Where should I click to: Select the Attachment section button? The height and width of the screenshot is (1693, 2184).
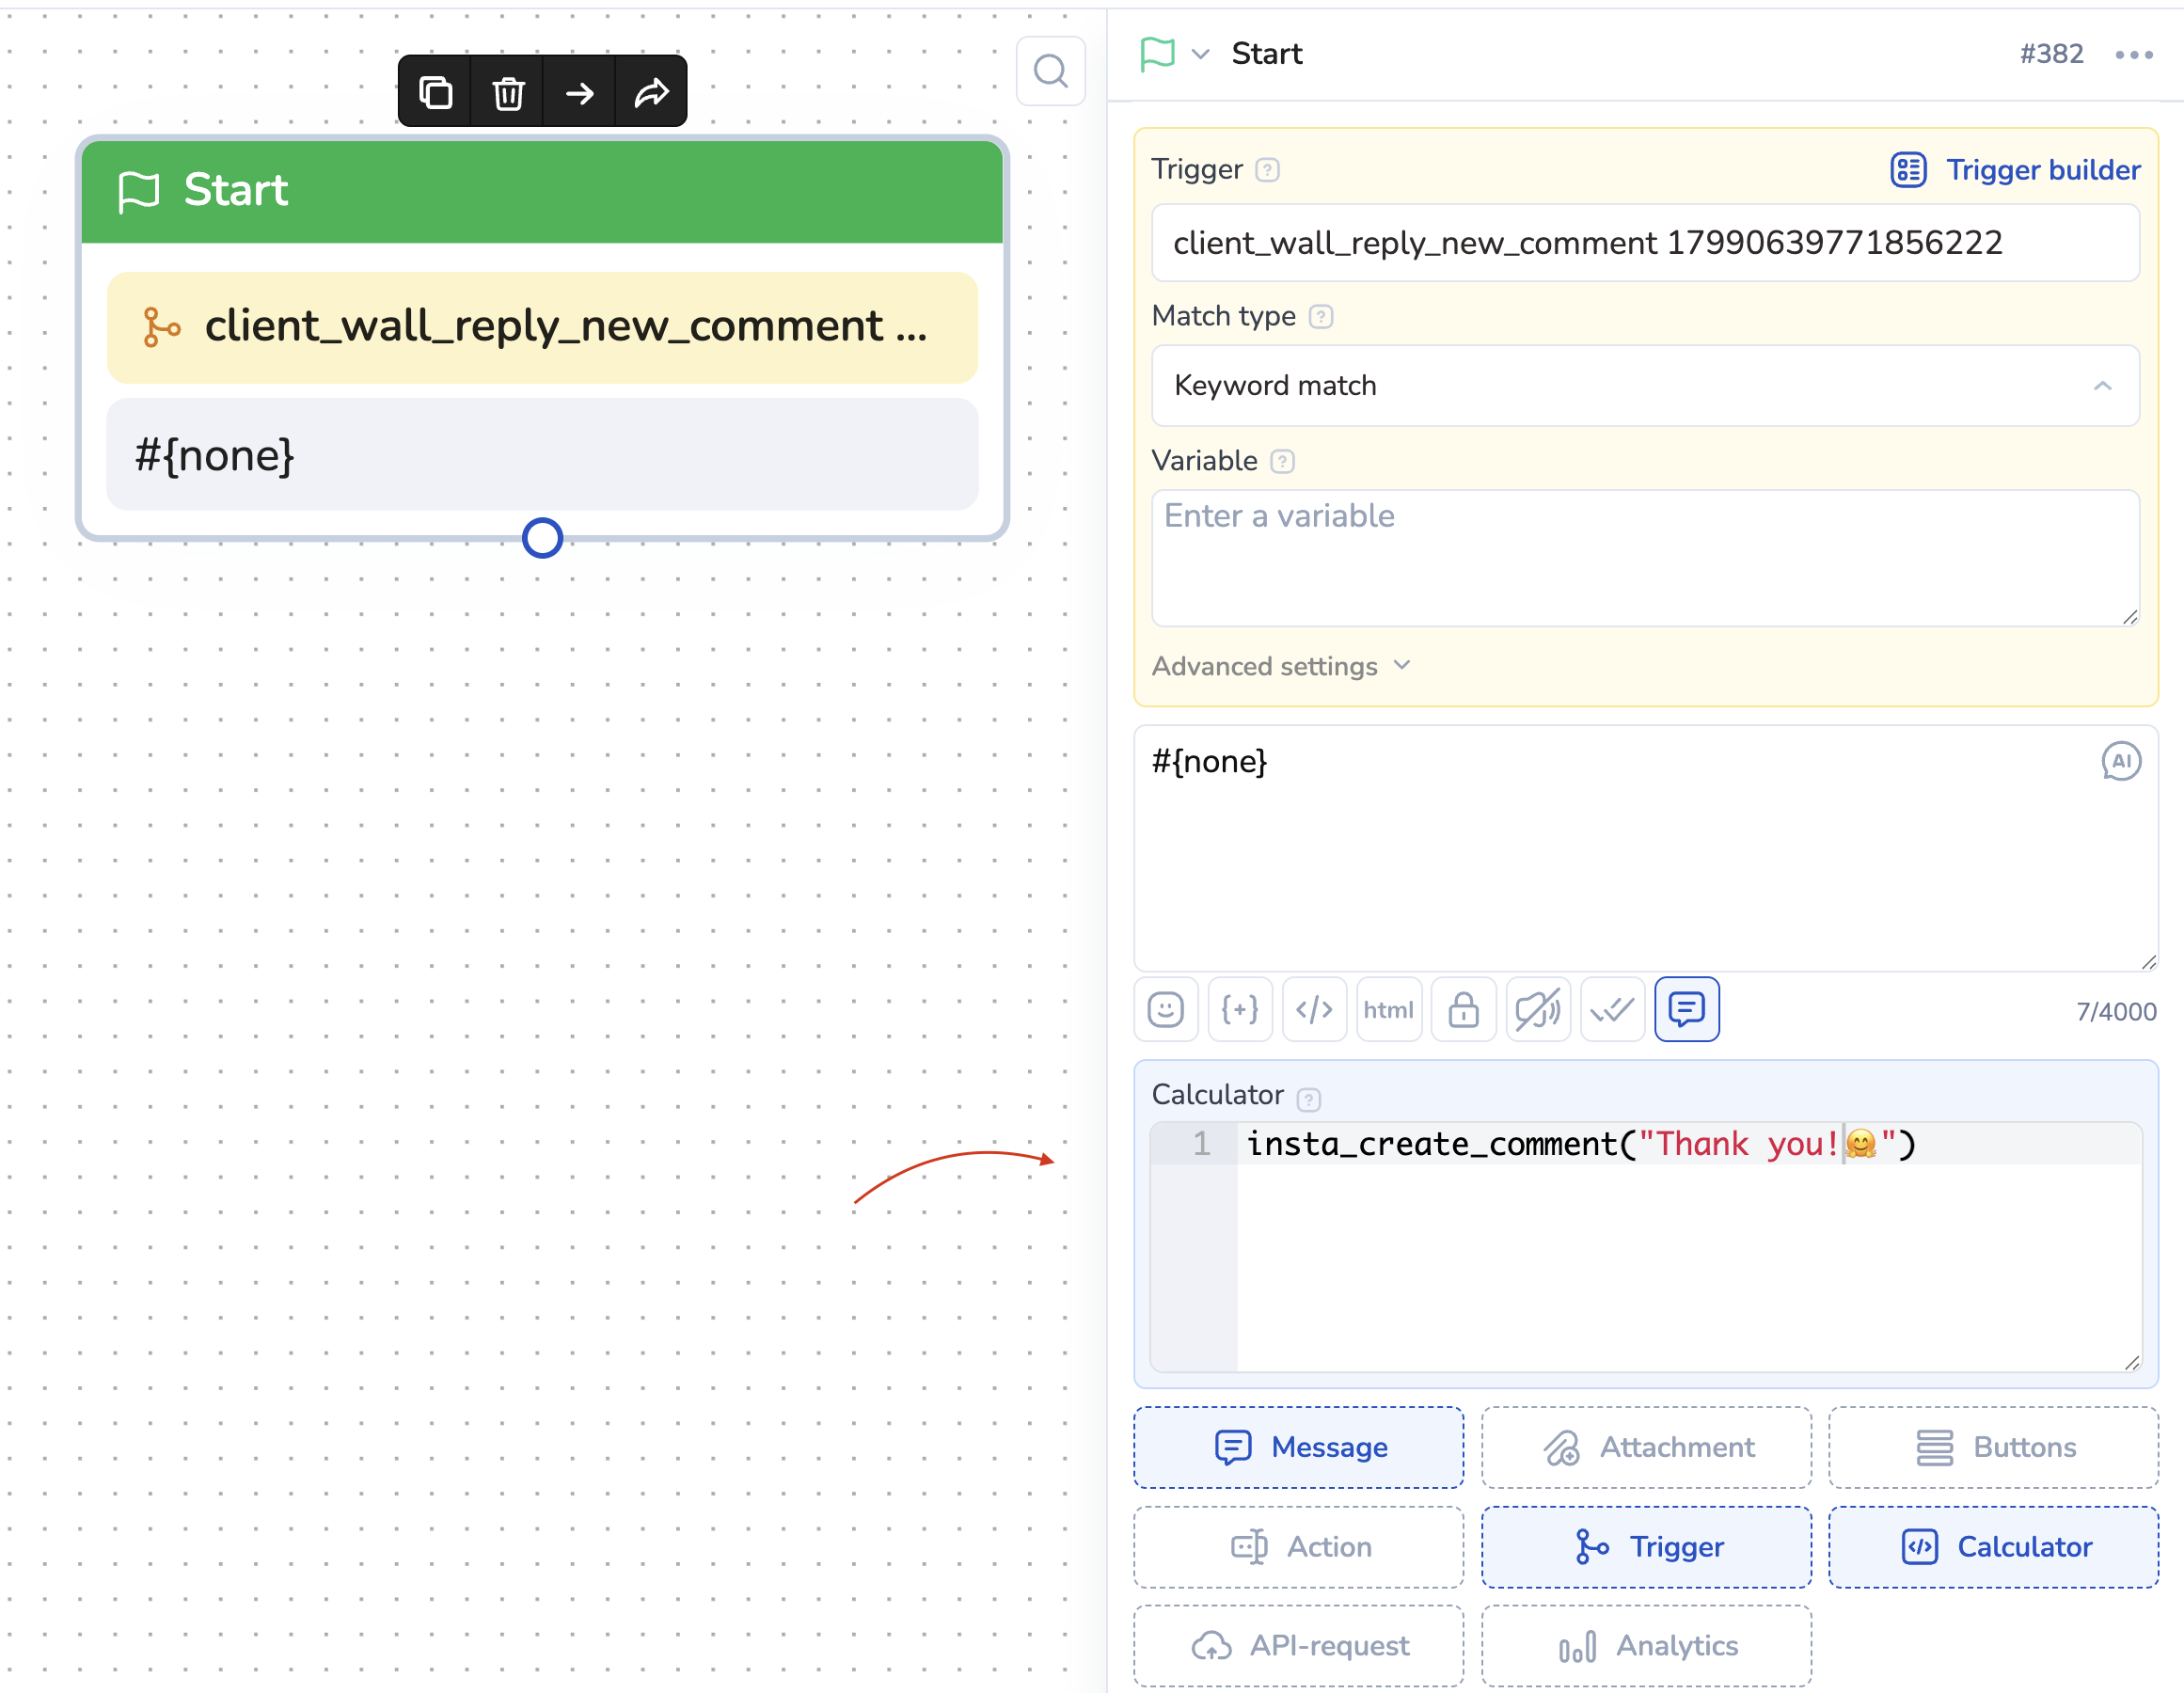coord(1646,1447)
